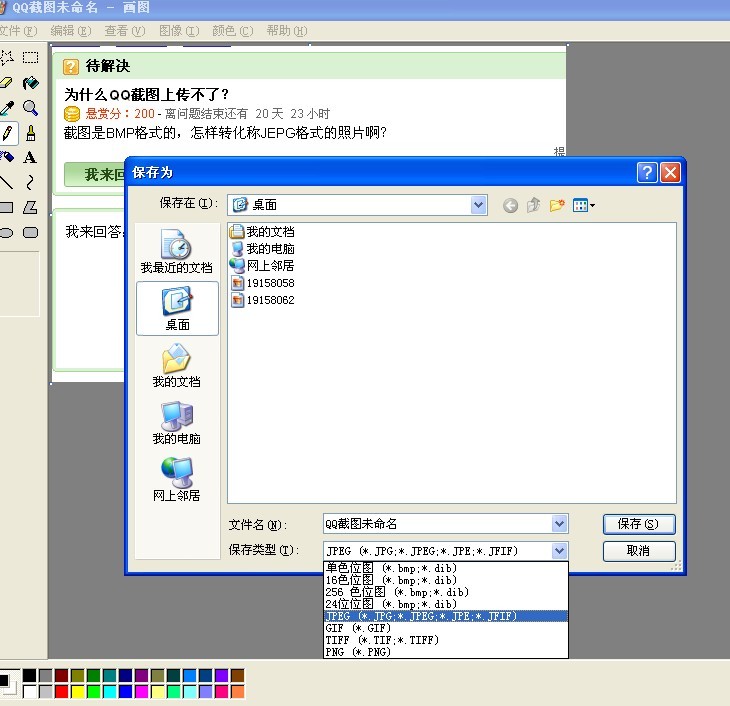Select the straight line tool
The height and width of the screenshot is (706, 730).
(x=7, y=182)
